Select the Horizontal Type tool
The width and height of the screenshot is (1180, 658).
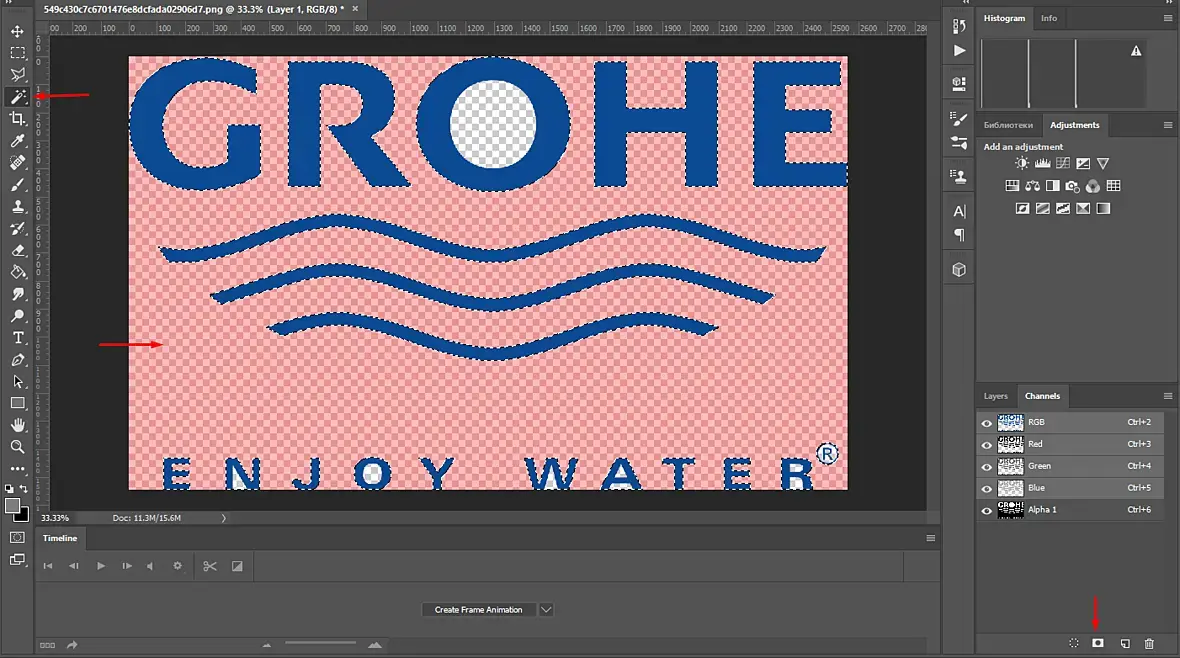(x=17, y=338)
